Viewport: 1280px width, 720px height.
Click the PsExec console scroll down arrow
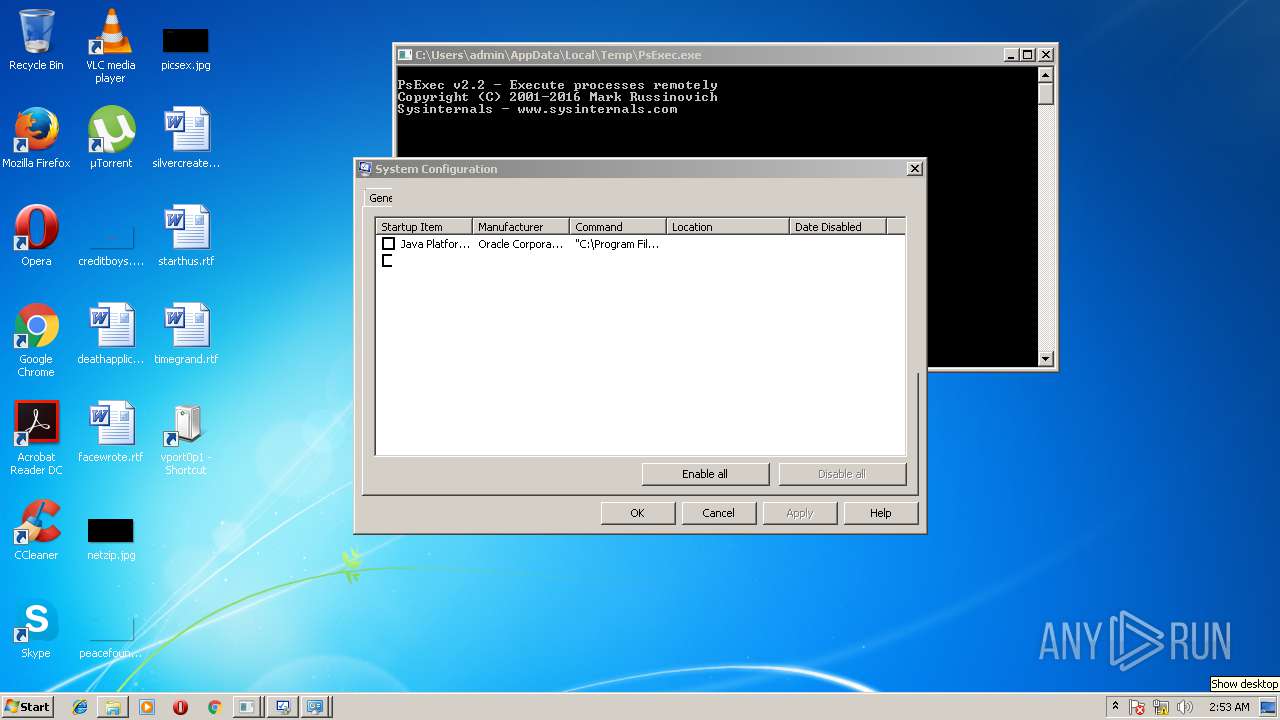pyautogui.click(x=1046, y=358)
